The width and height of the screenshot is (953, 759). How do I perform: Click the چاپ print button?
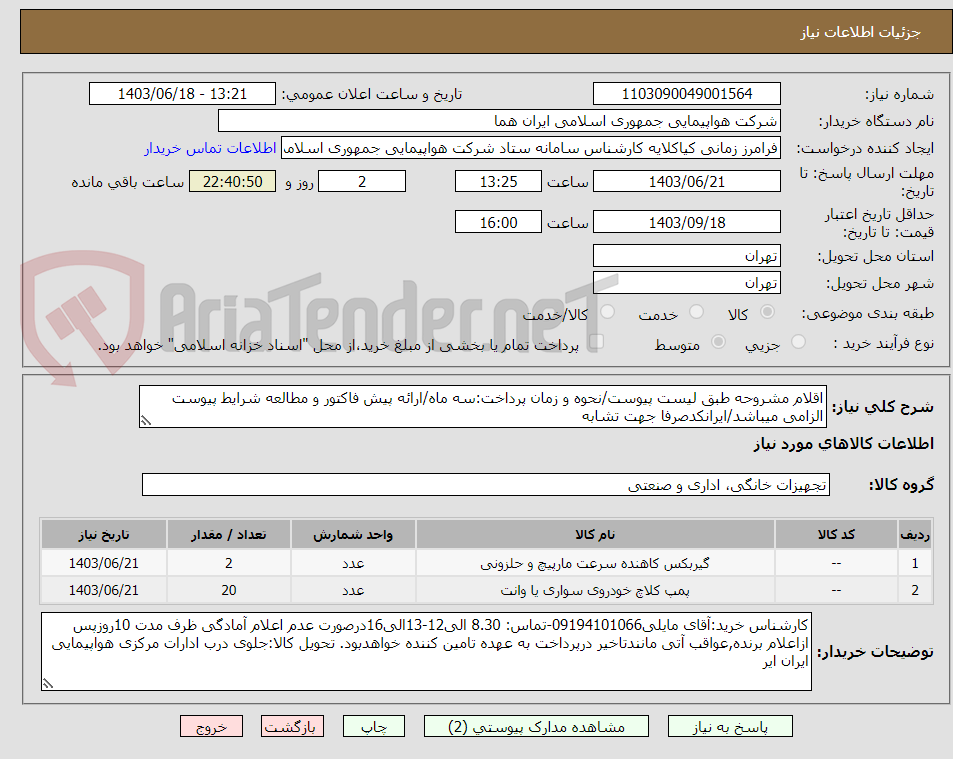[x=374, y=726]
